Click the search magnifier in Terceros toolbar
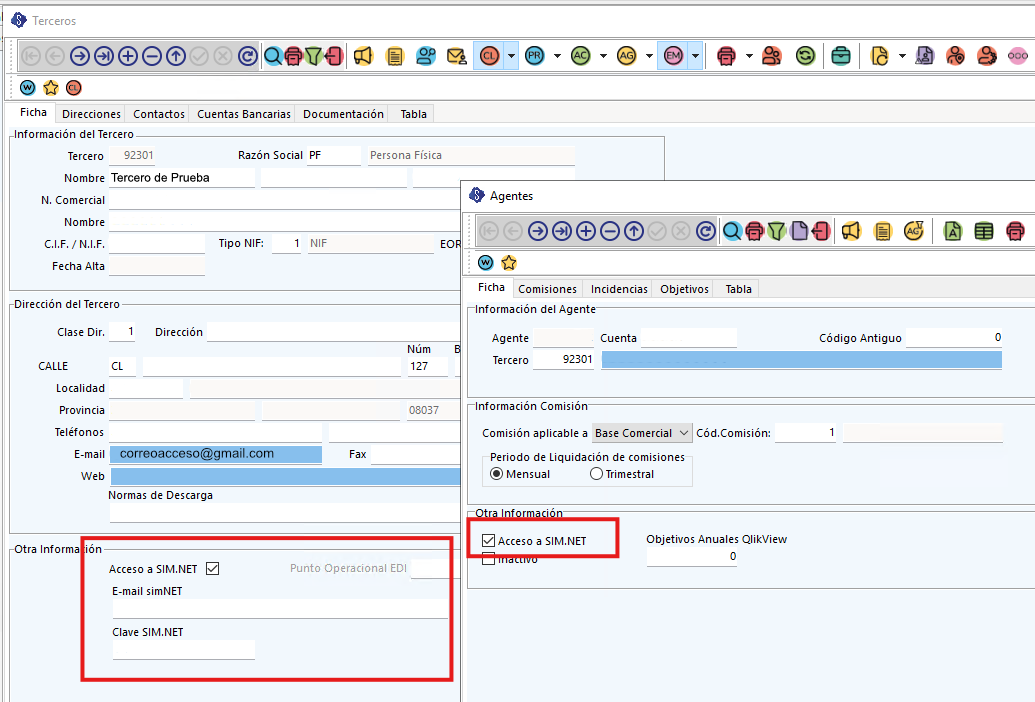Image resolution: width=1035 pixels, height=702 pixels. click(x=272, y=56)
